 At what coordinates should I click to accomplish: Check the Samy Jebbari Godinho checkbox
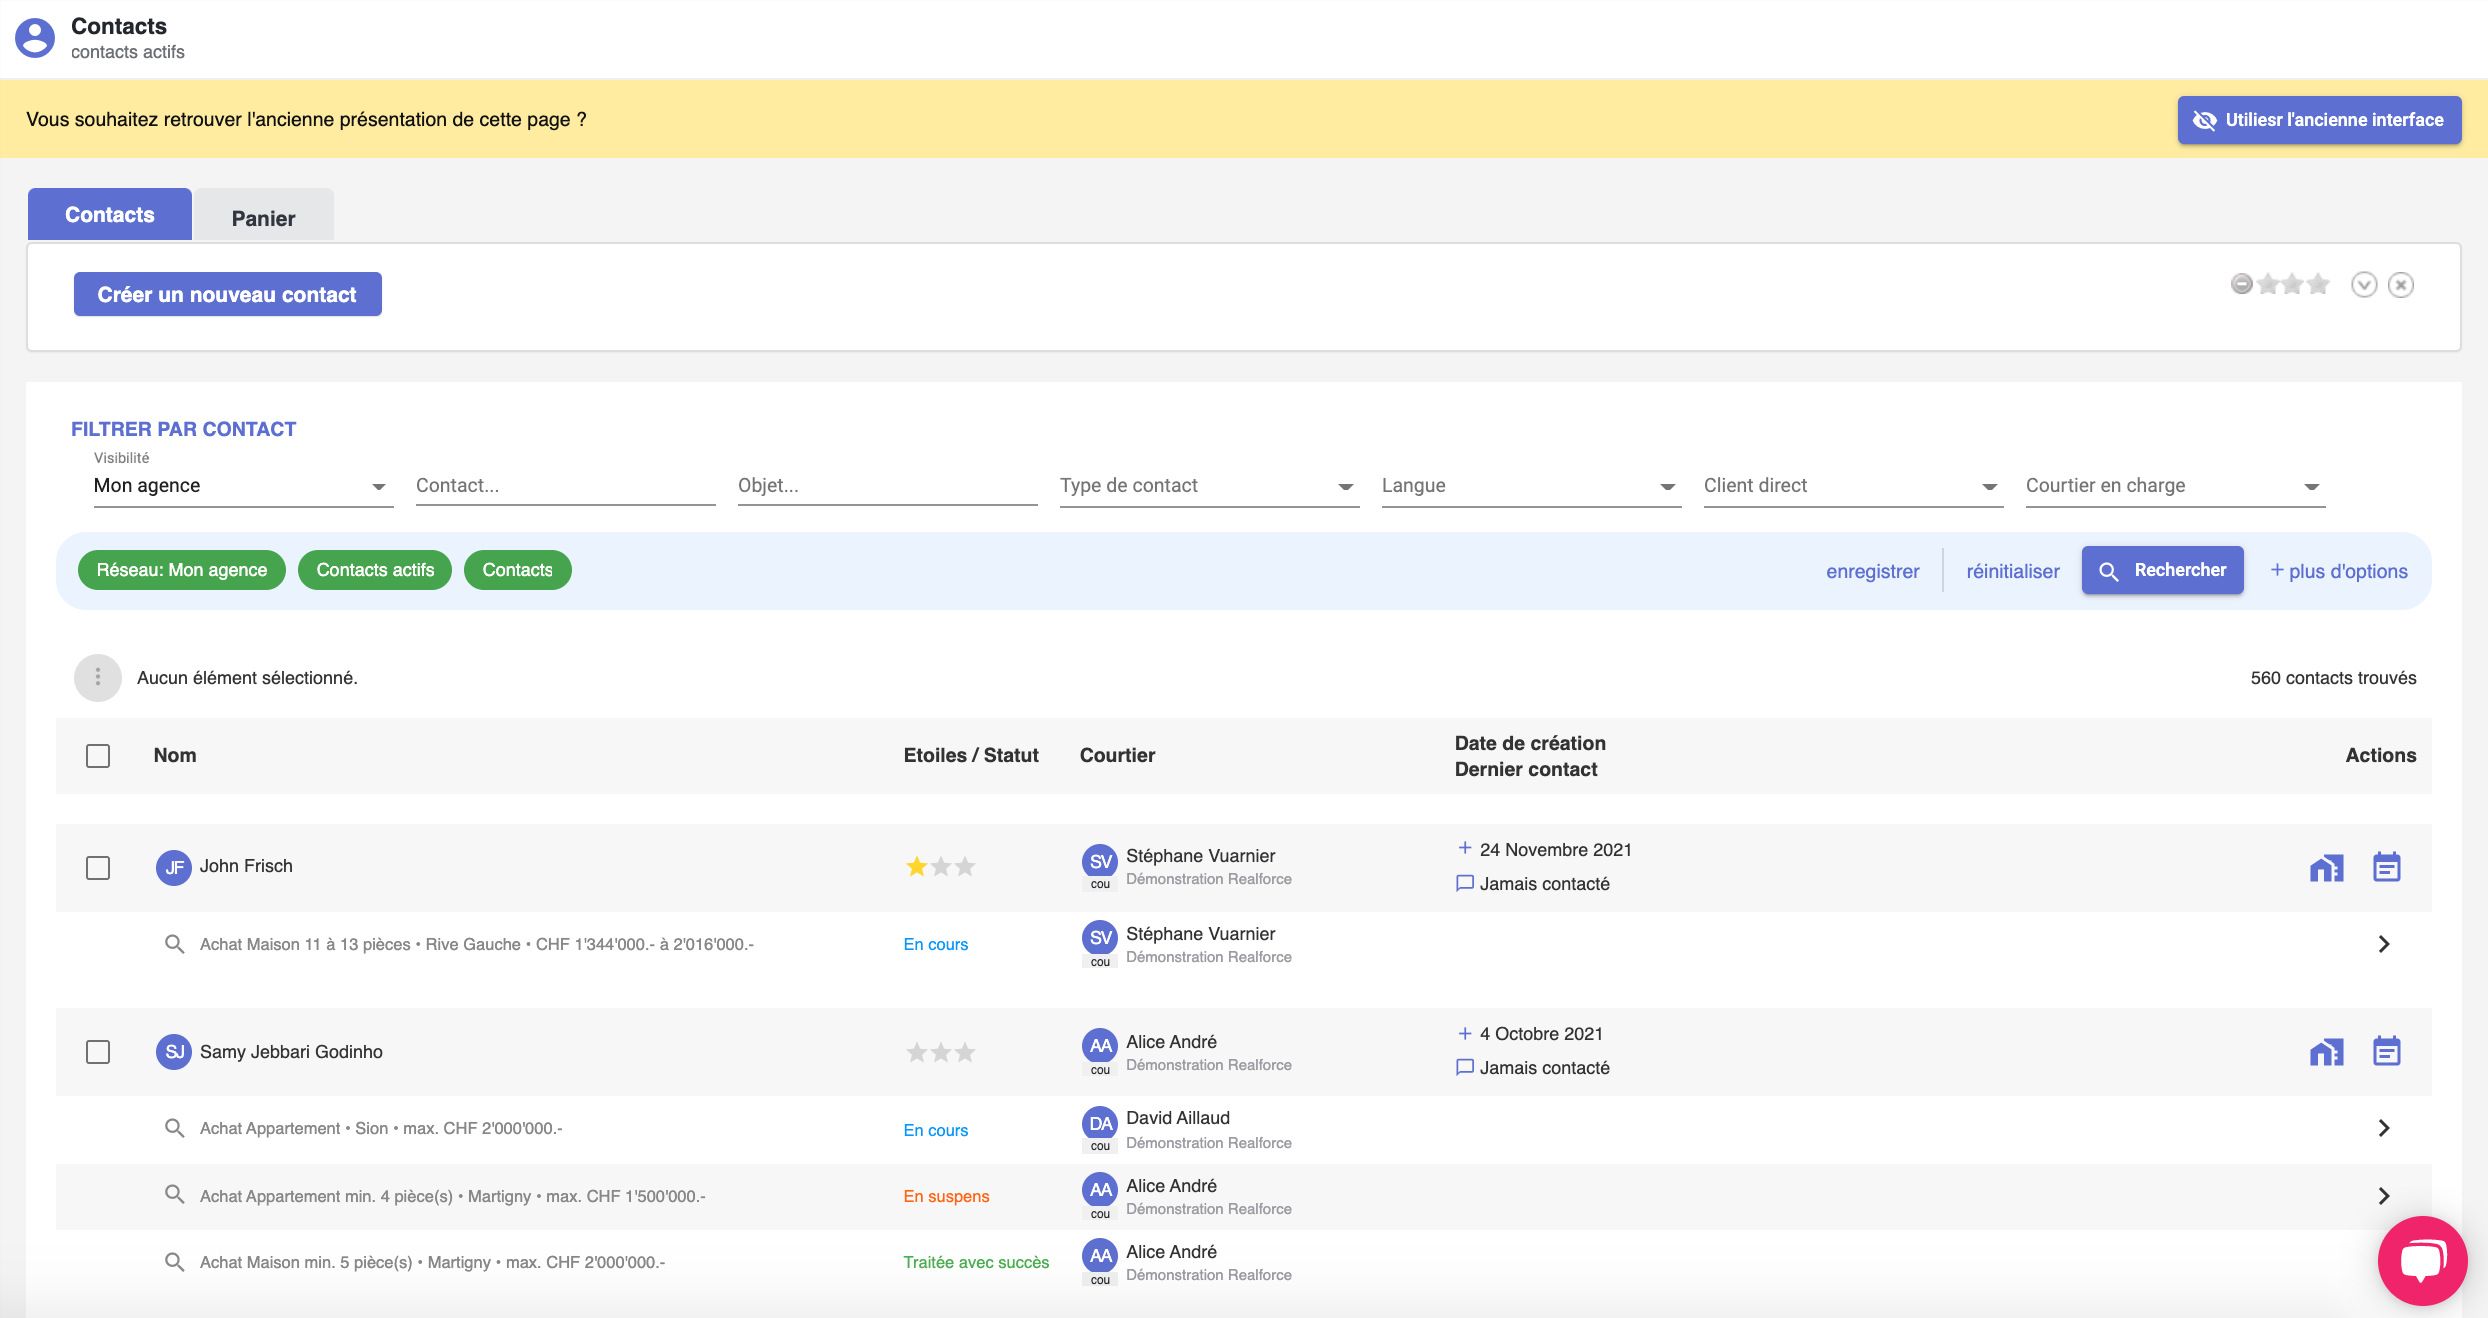(x=98, y=1052)
